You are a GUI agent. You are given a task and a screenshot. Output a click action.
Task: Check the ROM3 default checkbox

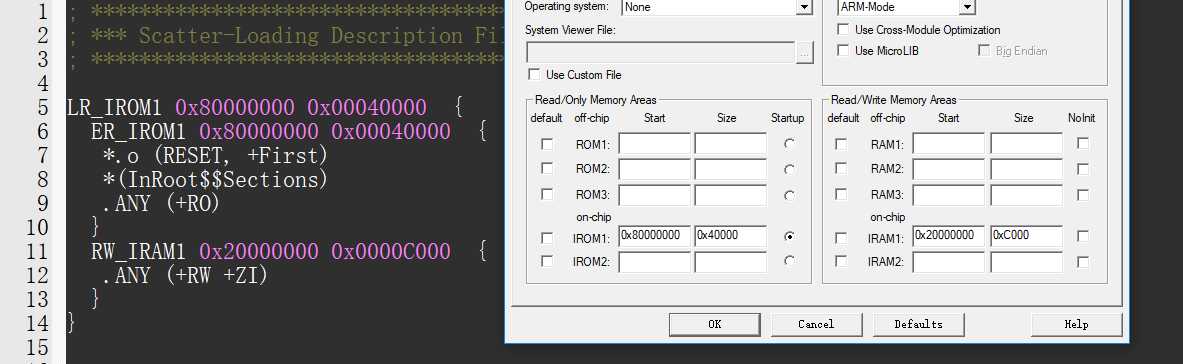pos(547,195)
